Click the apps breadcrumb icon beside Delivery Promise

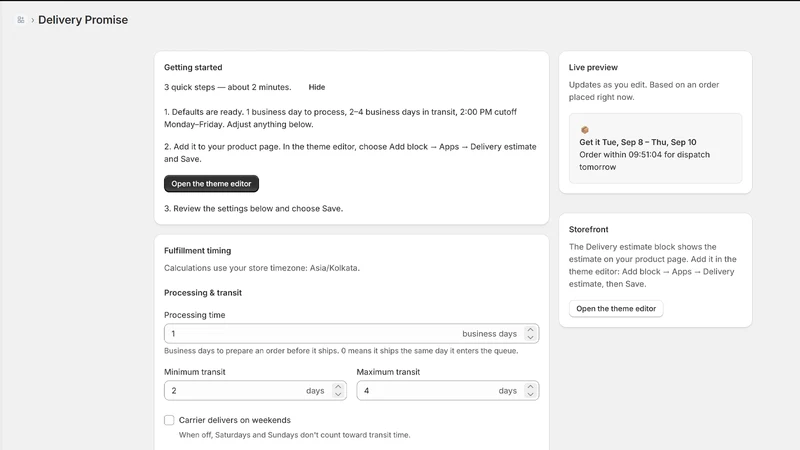tap(20, 20)
